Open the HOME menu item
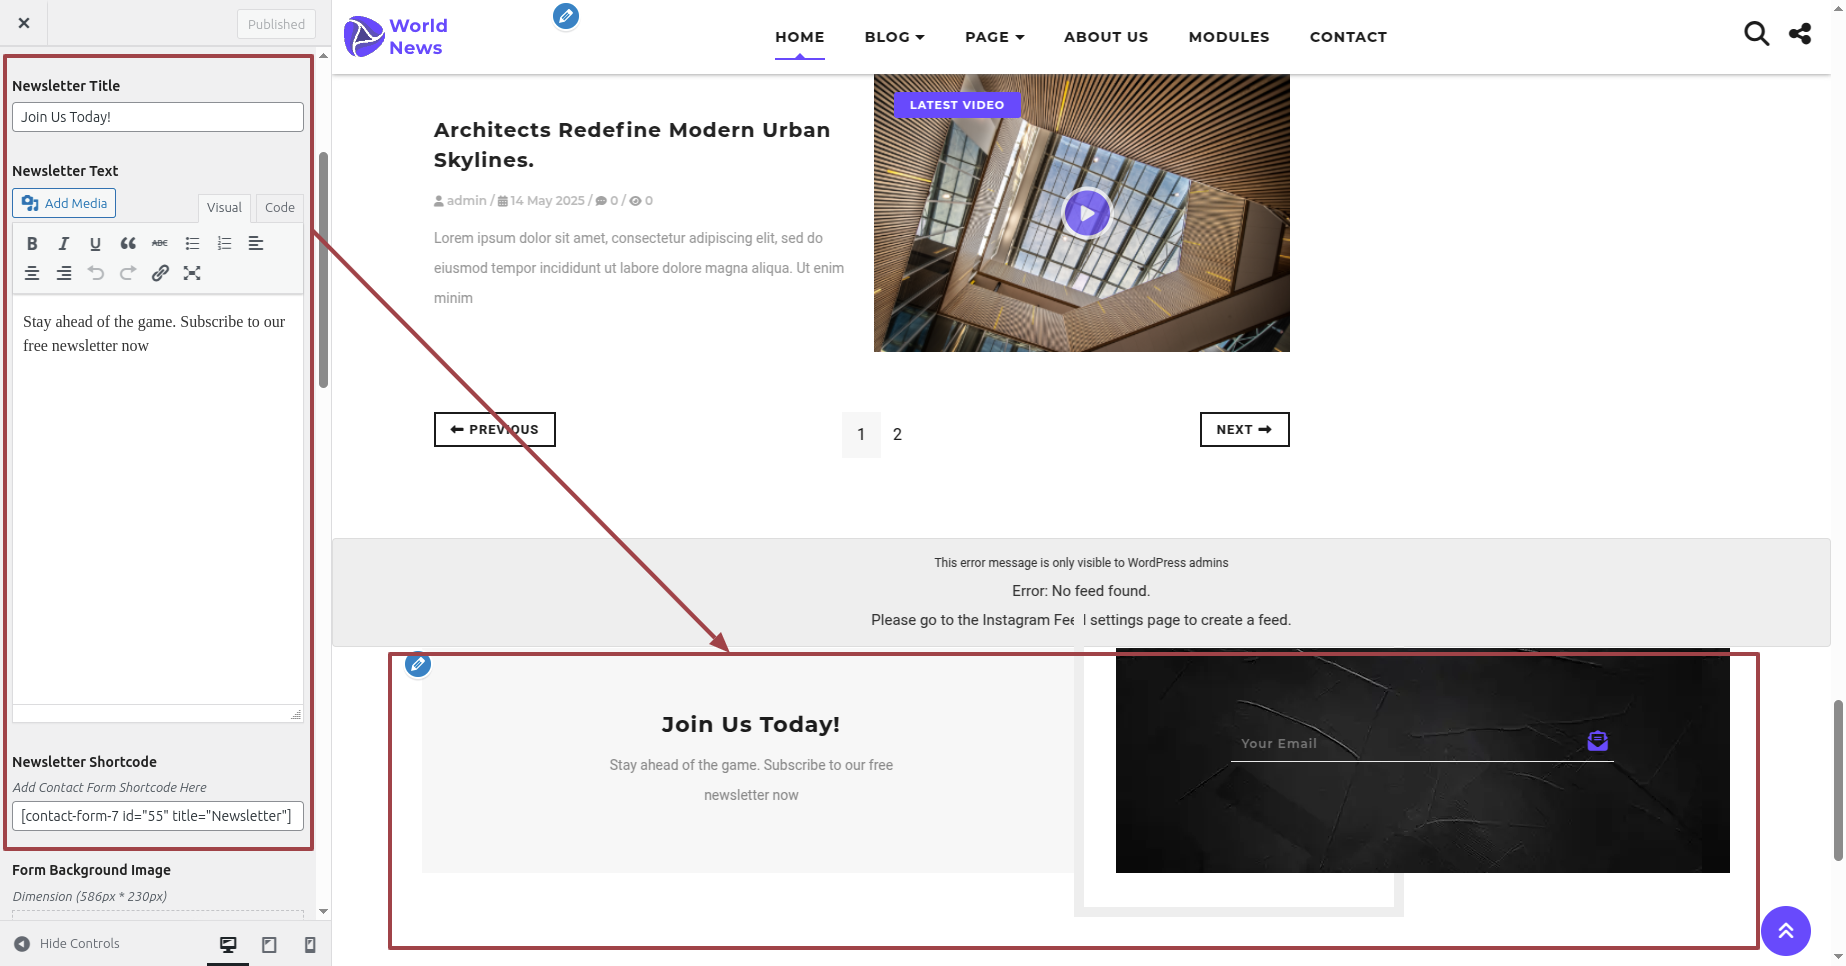 point(800,37)
